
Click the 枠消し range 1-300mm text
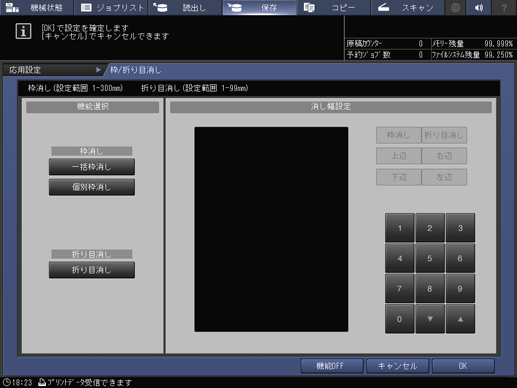coord(75,88)
